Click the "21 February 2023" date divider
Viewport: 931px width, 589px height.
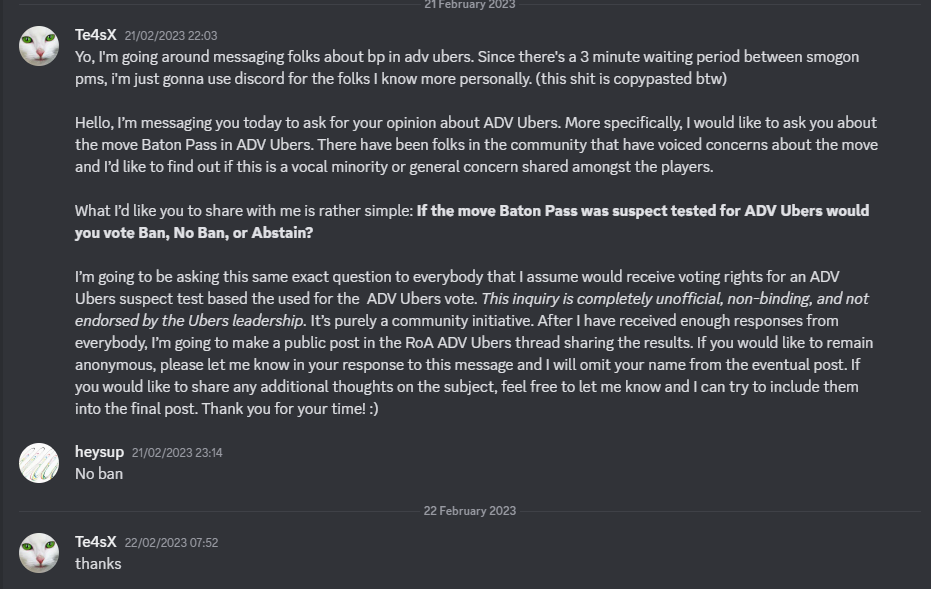point(470,5)
